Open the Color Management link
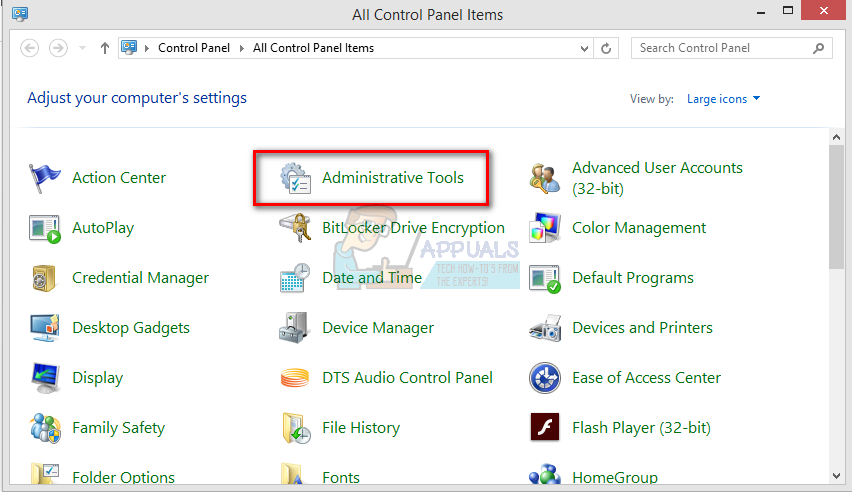The image size is (852, 492). pos(639,228)
